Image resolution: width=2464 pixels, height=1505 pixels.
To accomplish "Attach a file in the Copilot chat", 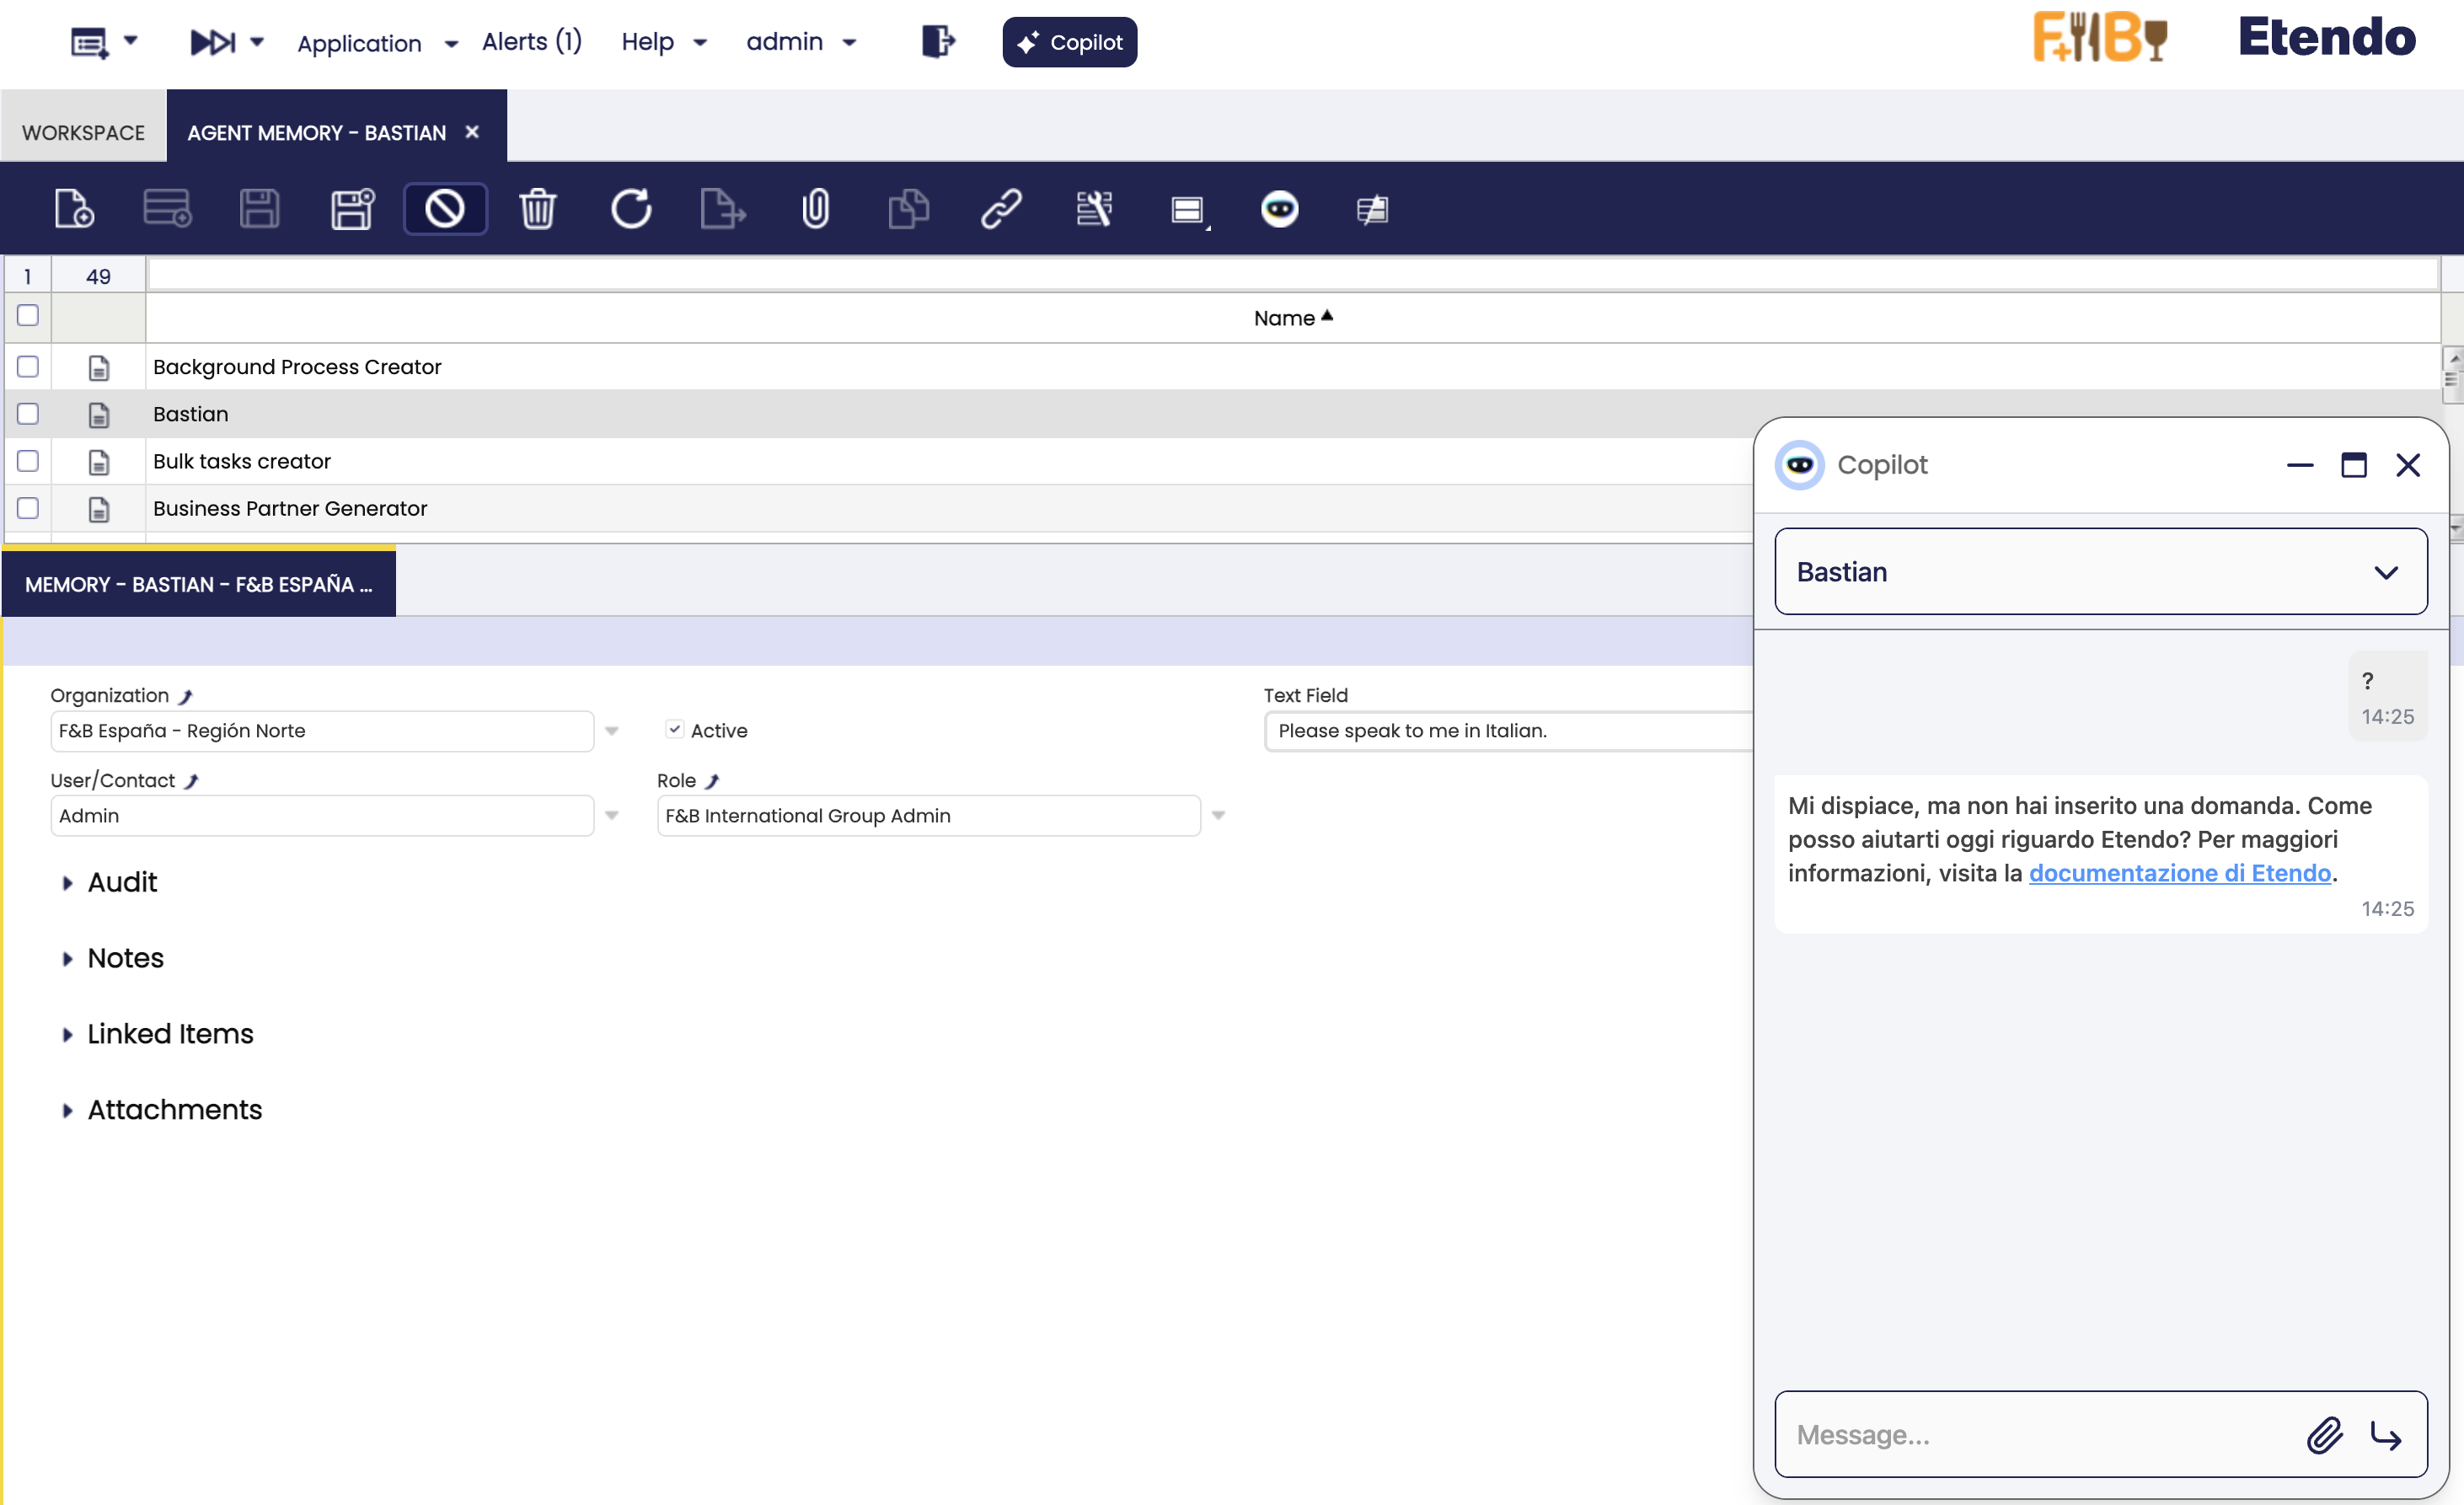I will pyautogui.click(x=2325, y=1435).
